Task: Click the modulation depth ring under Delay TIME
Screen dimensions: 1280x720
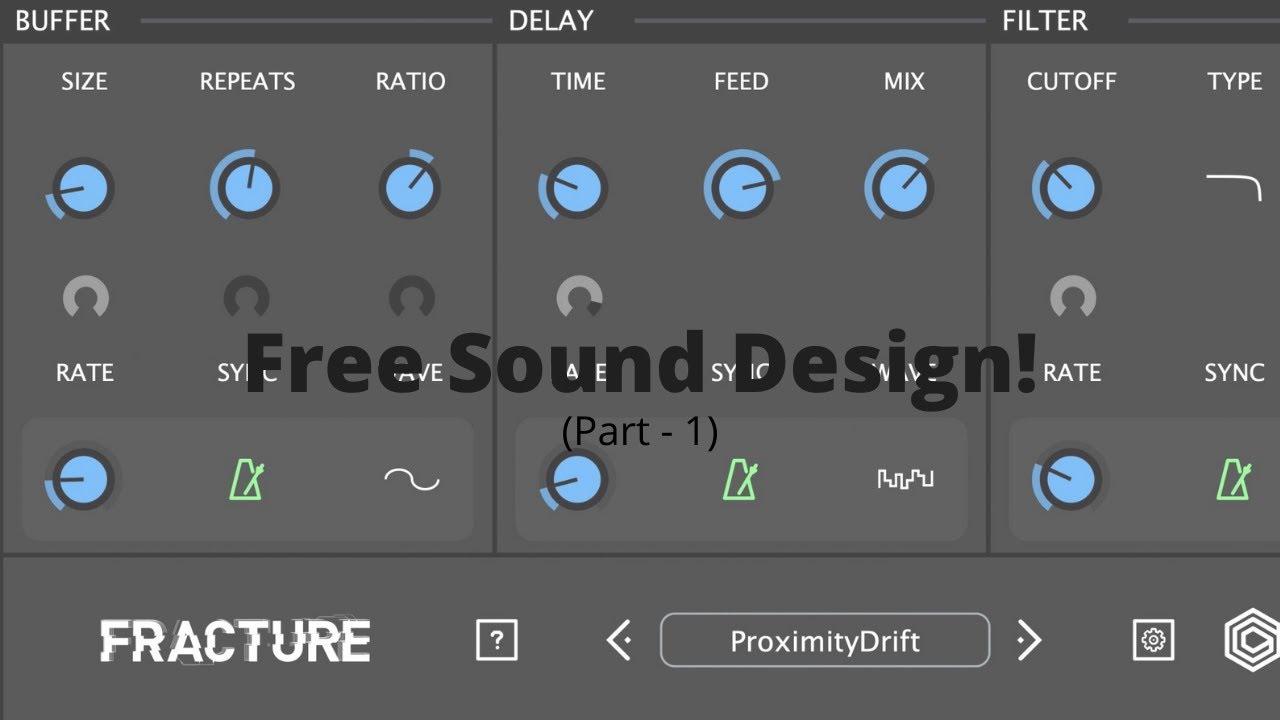Action: [x=579, y=297]
